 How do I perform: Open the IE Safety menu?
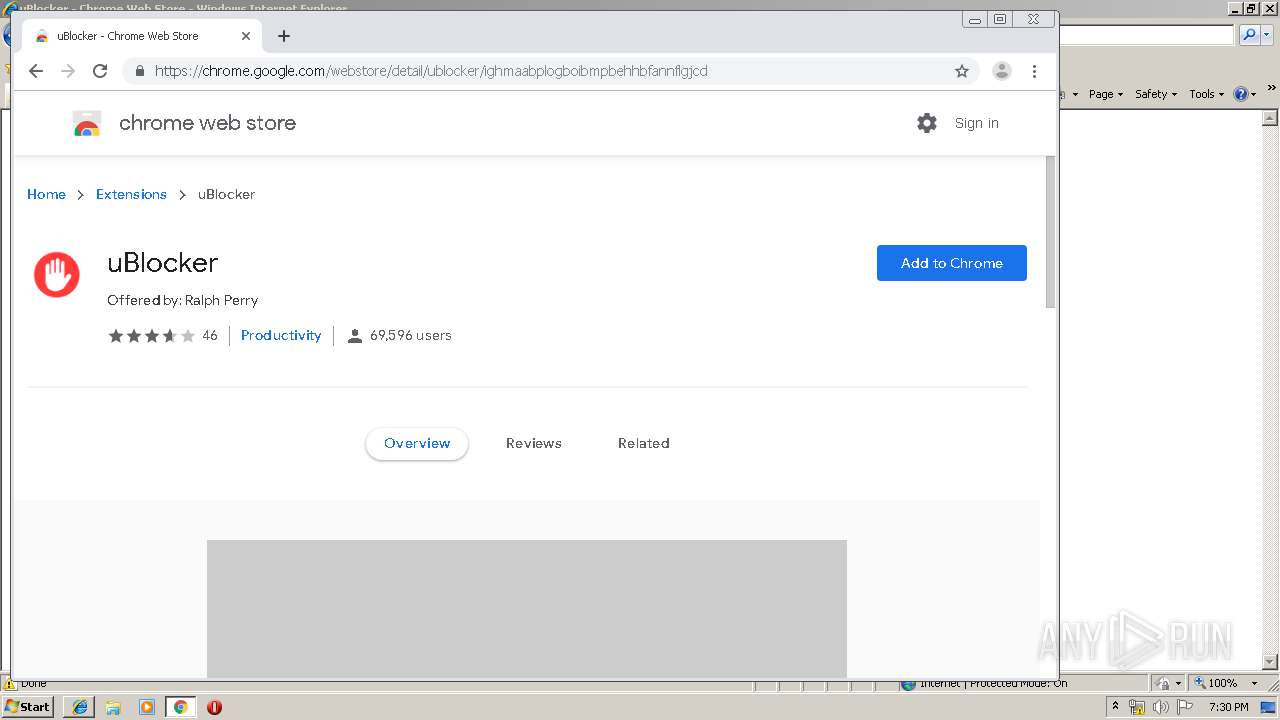pyautogui.click(x=1156, y=94)
